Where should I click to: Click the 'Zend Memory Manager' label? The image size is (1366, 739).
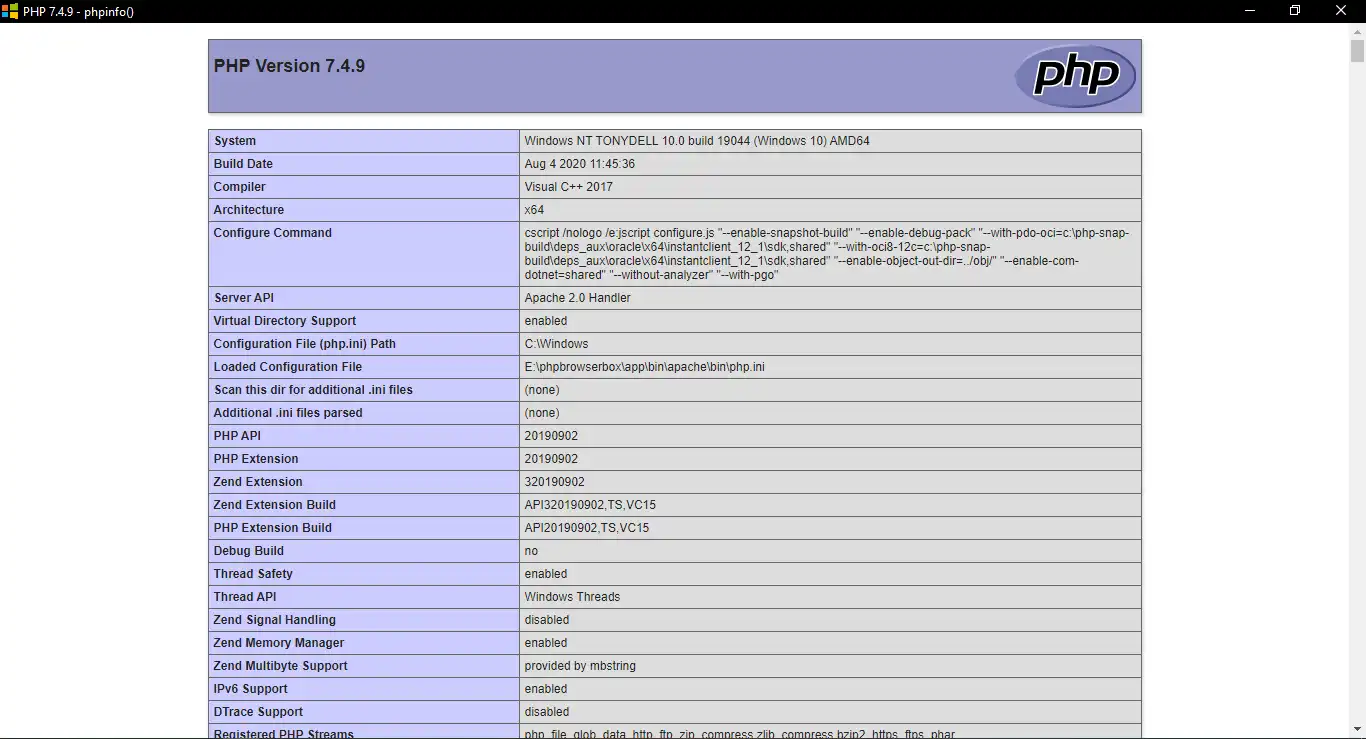[x=279, y=643]
